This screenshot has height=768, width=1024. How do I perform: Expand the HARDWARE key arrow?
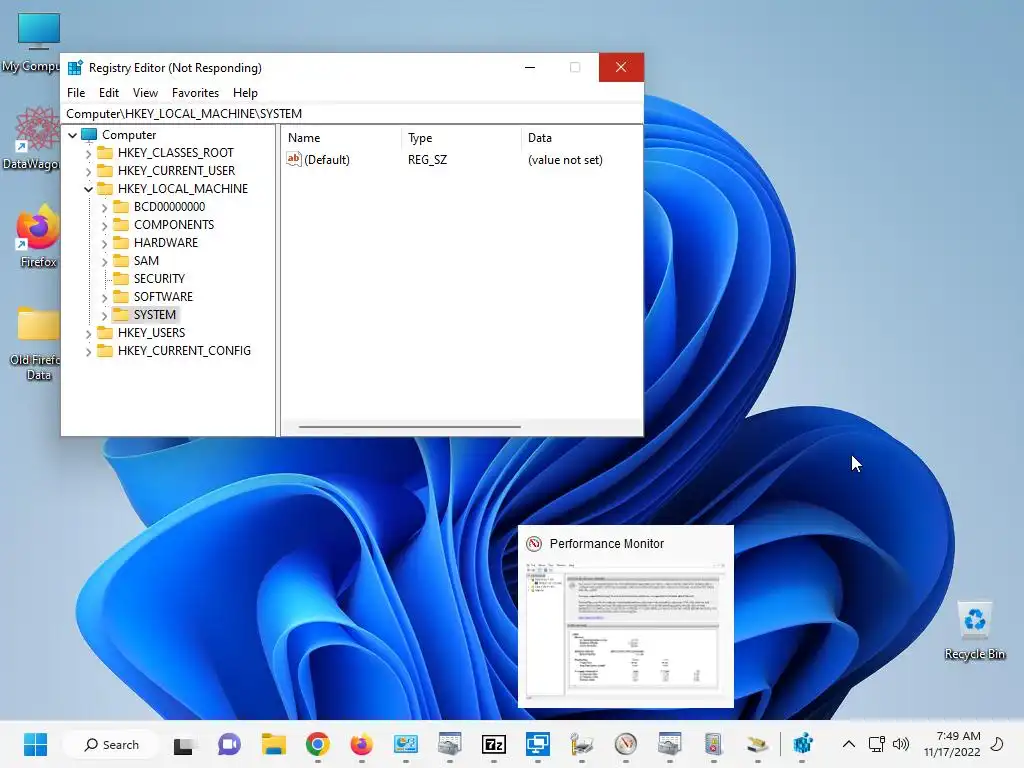104,243
